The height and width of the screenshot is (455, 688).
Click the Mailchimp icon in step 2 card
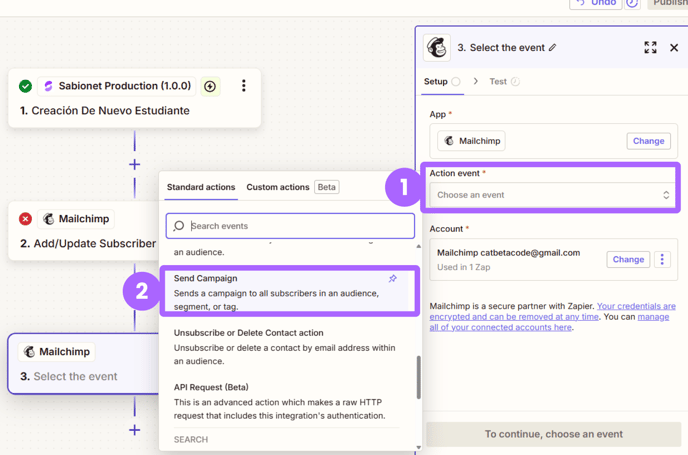tap(48, 219)
